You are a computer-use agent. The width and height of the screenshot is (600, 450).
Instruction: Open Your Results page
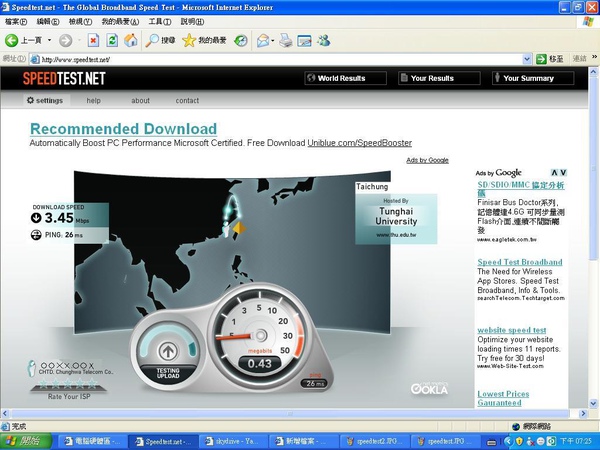(x=439, y=78)
